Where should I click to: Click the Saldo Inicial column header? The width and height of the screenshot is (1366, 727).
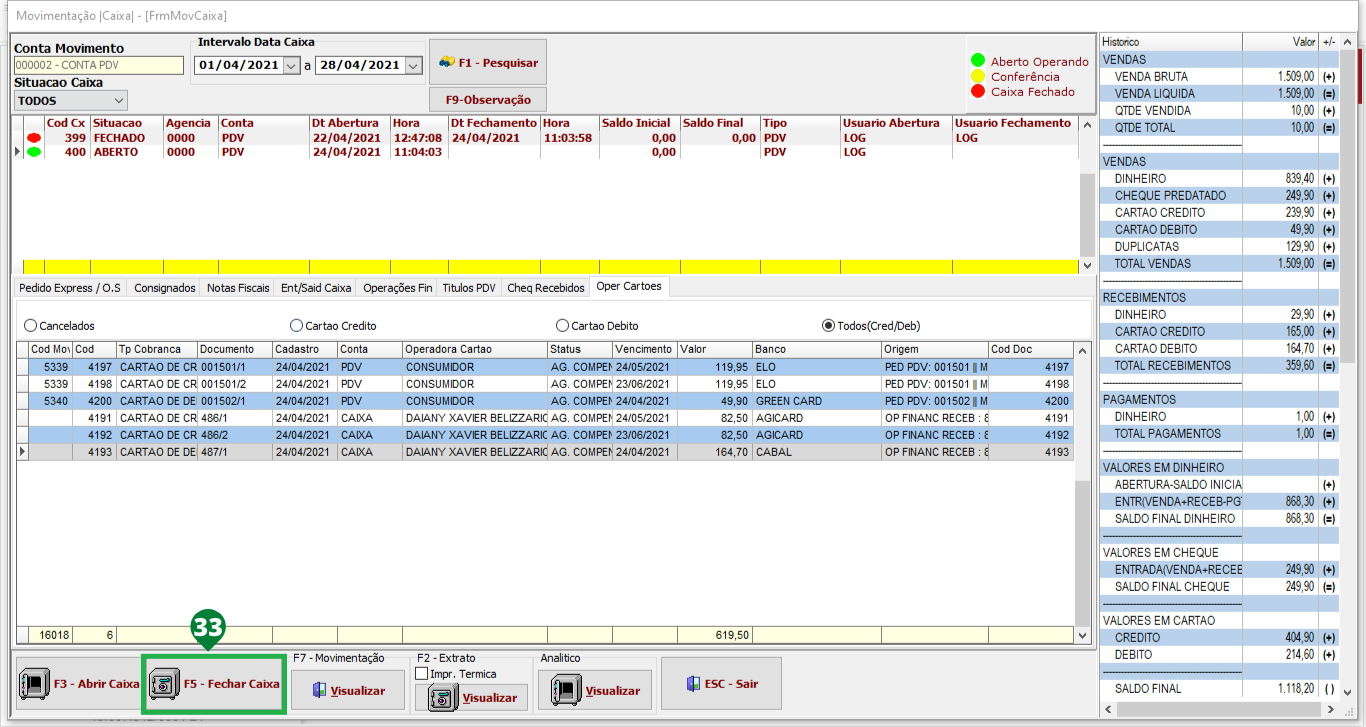pos(639,123)
